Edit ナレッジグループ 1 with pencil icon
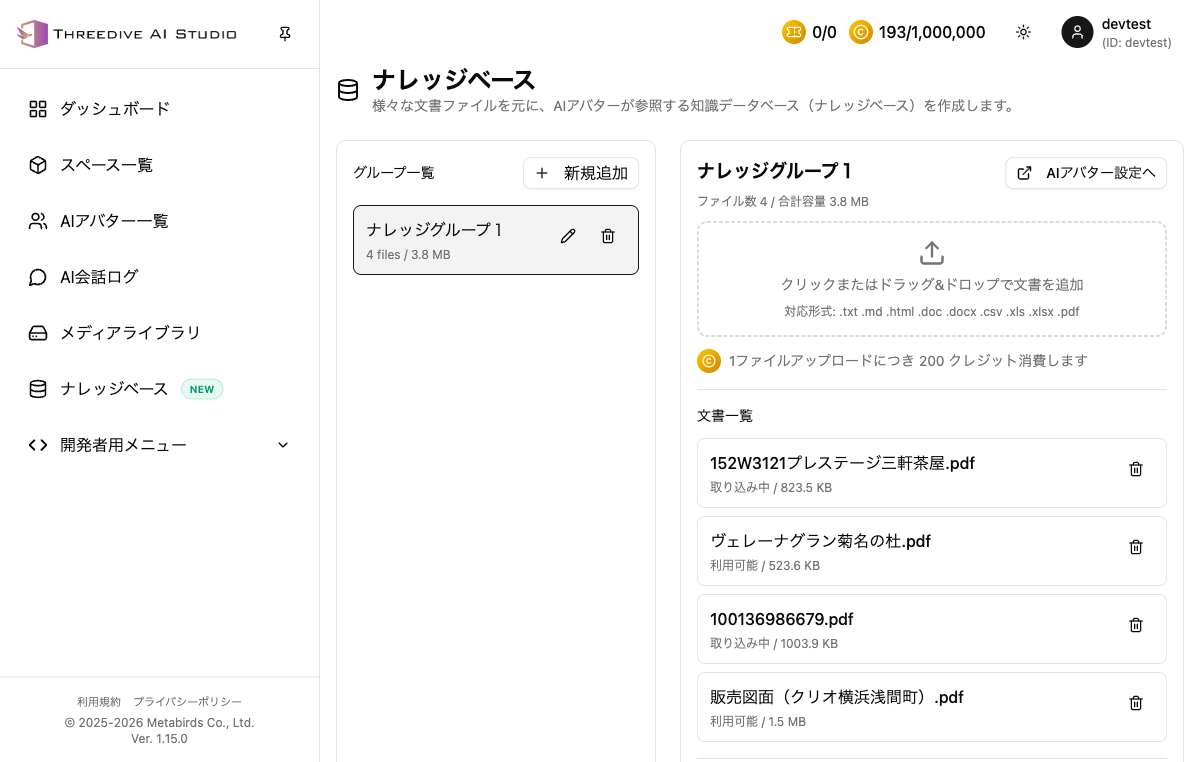1200x762 pixels. (x=568, y=236)
